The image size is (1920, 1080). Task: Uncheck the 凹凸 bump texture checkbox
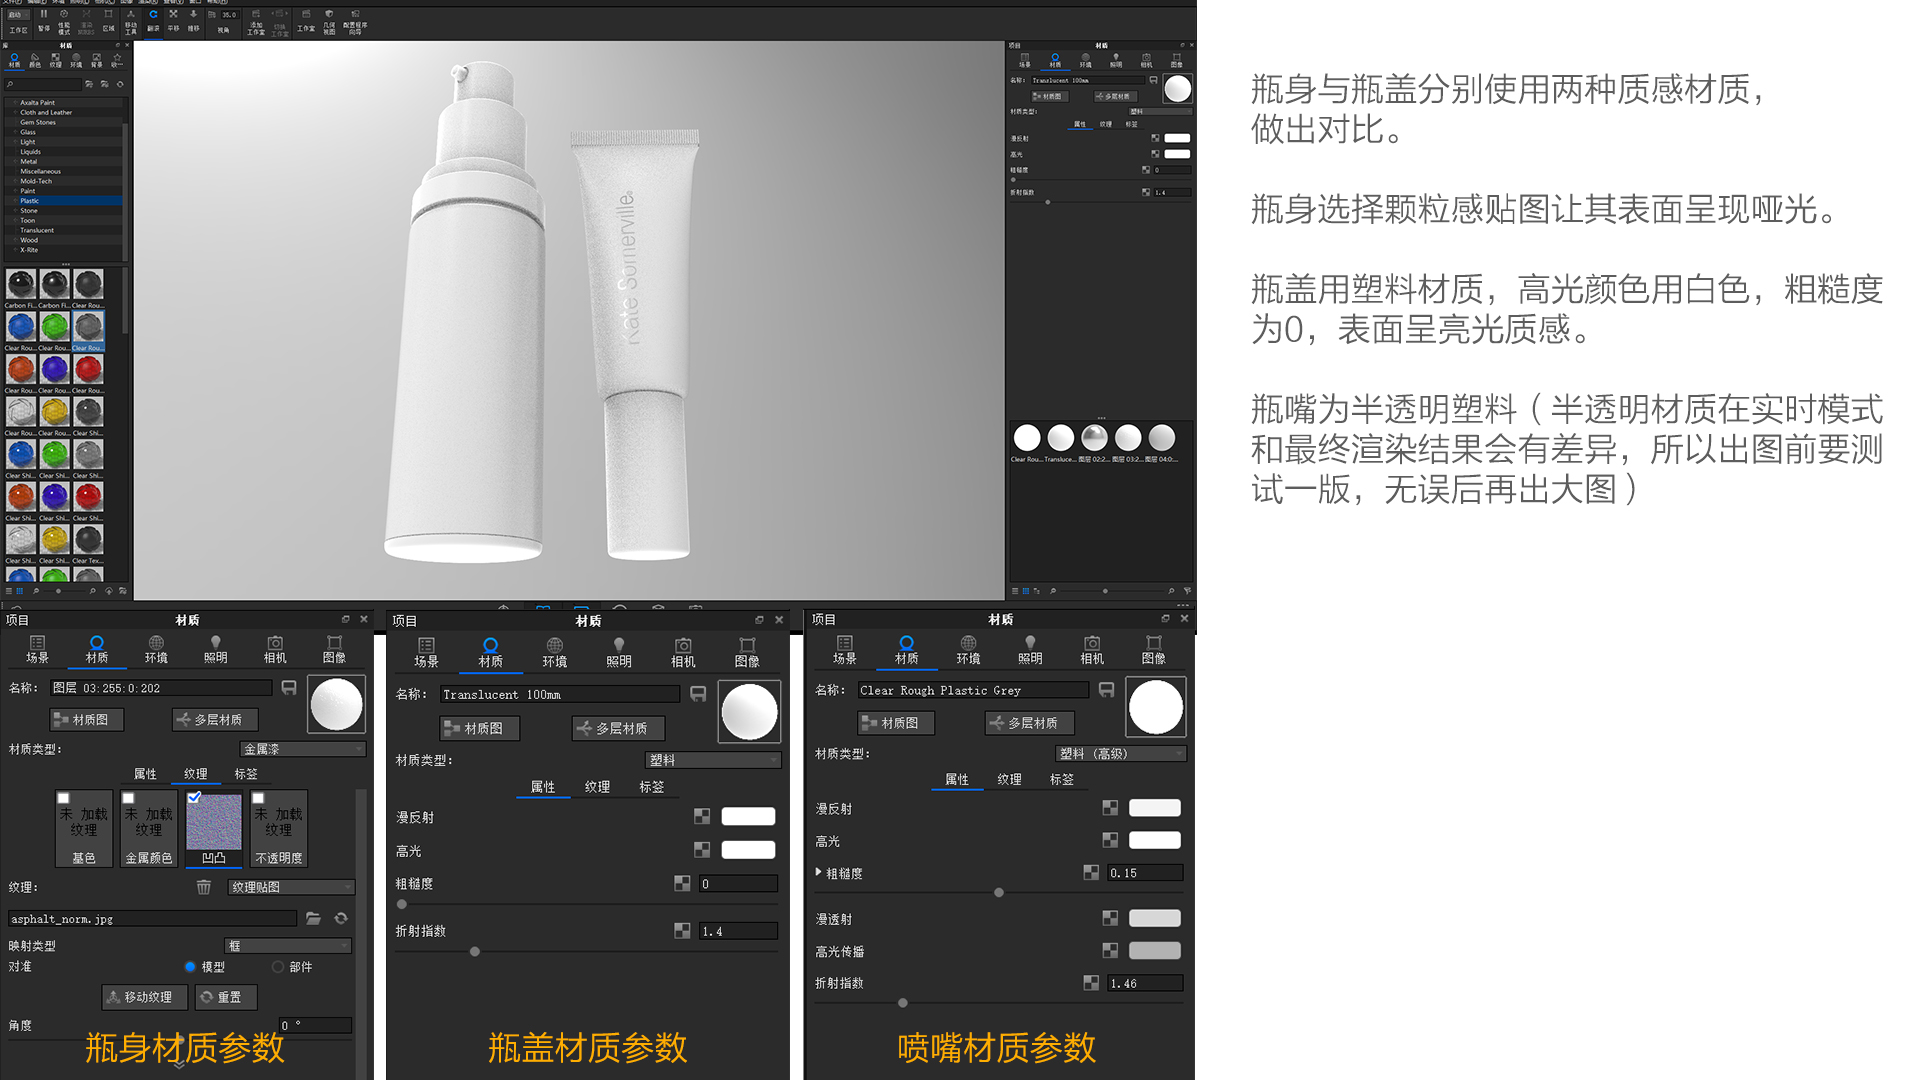coord(196,796)
